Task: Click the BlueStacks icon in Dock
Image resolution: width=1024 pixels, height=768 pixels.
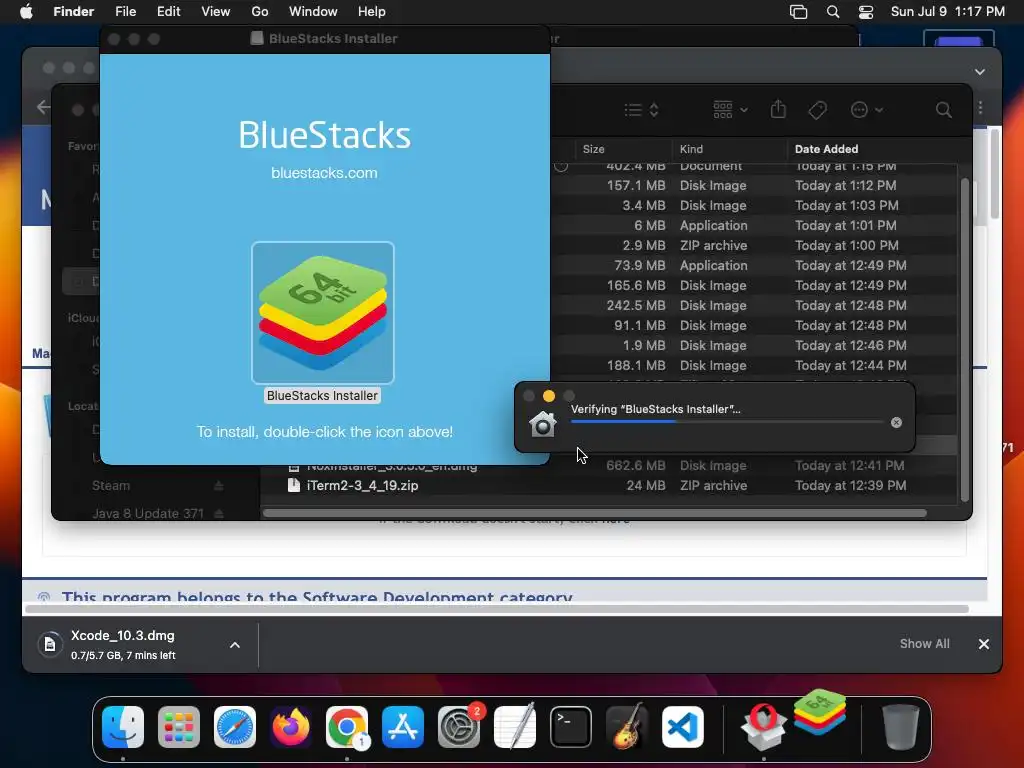Action: click(820, 712)
